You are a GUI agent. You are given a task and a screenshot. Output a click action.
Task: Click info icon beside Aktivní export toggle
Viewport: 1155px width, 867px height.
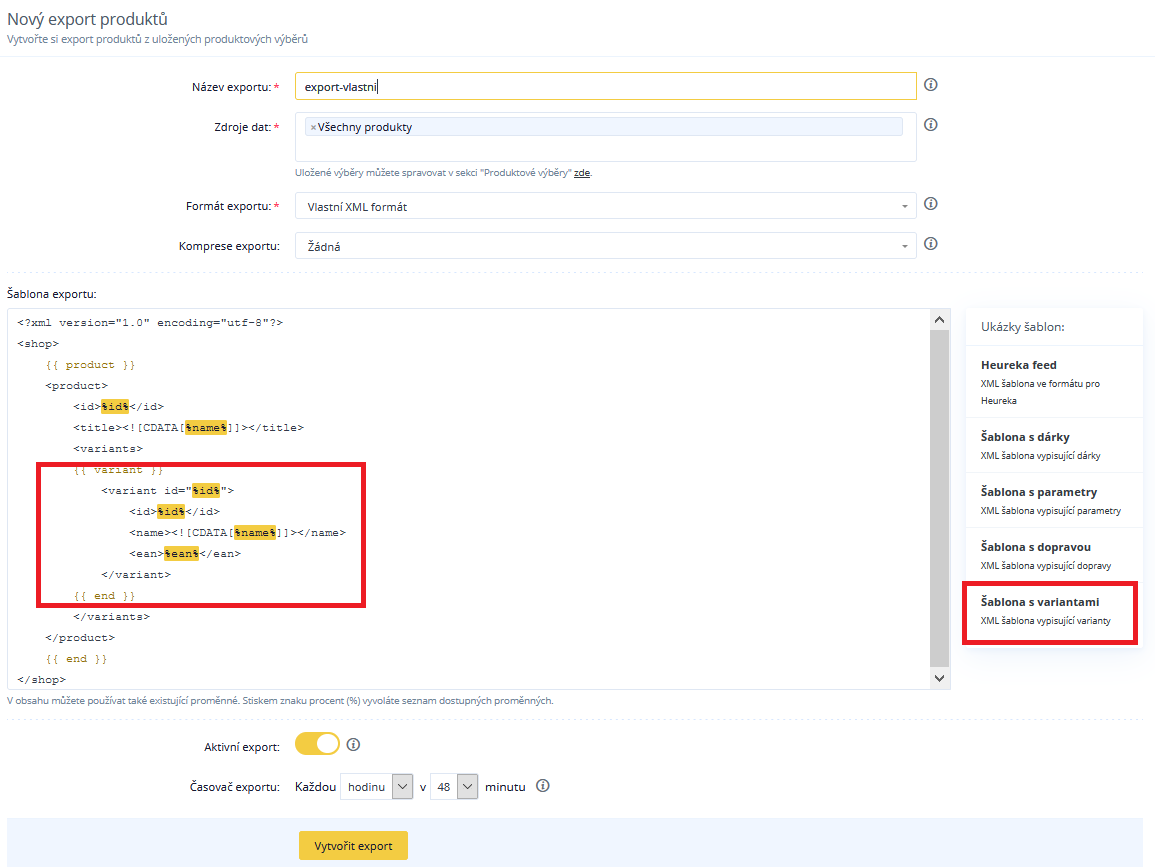[353, 745]
